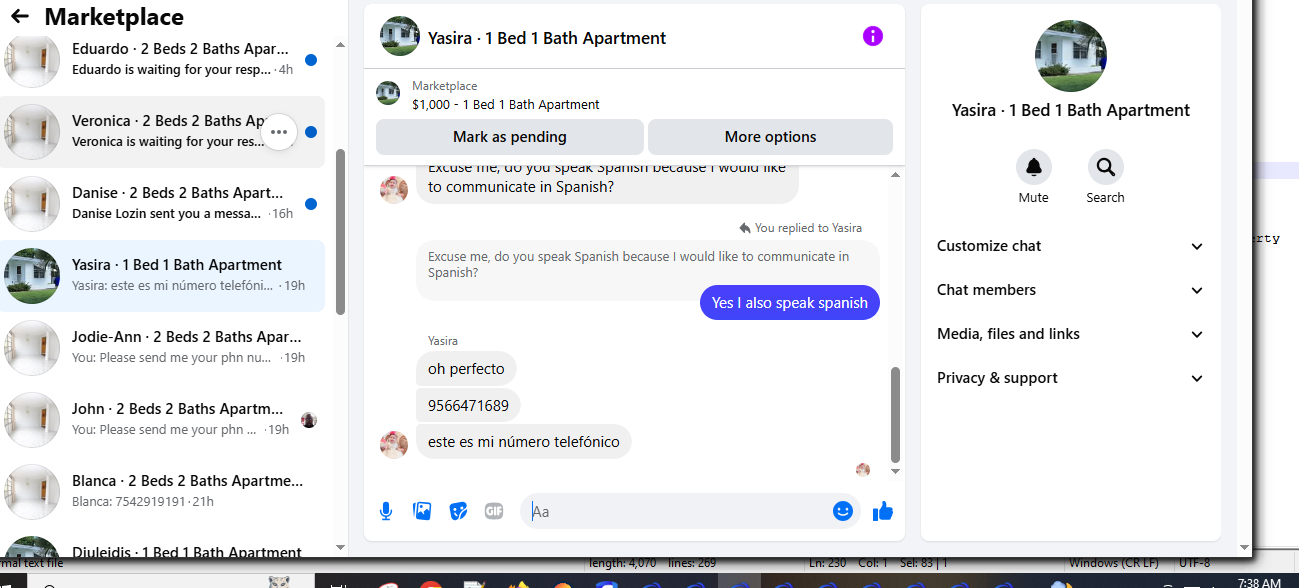
Task: Open conversation information purple icon
Action: (x=873, y=37)
